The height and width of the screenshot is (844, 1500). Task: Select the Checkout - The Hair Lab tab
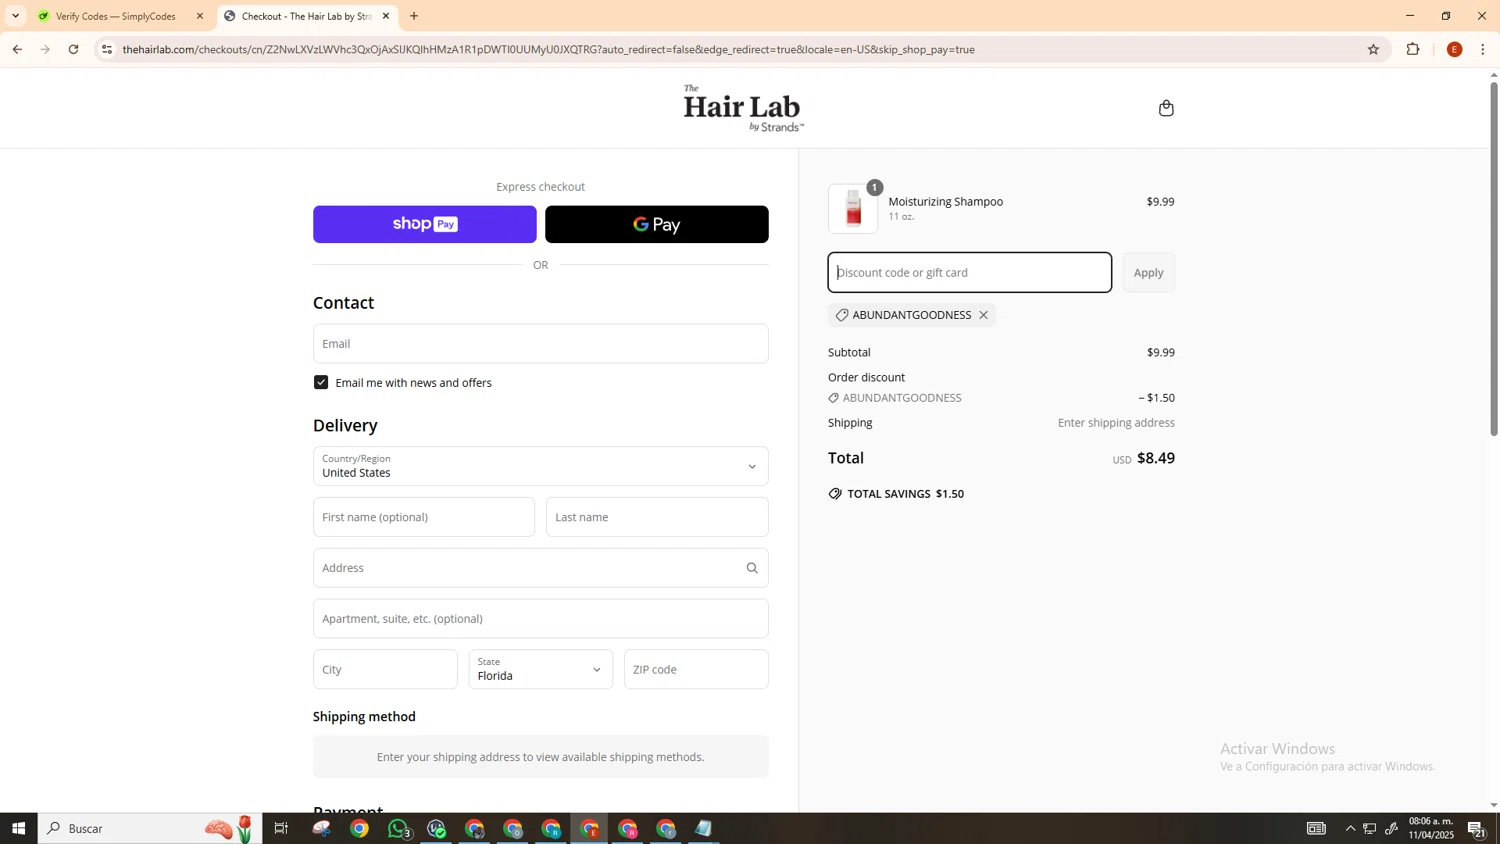307,16
